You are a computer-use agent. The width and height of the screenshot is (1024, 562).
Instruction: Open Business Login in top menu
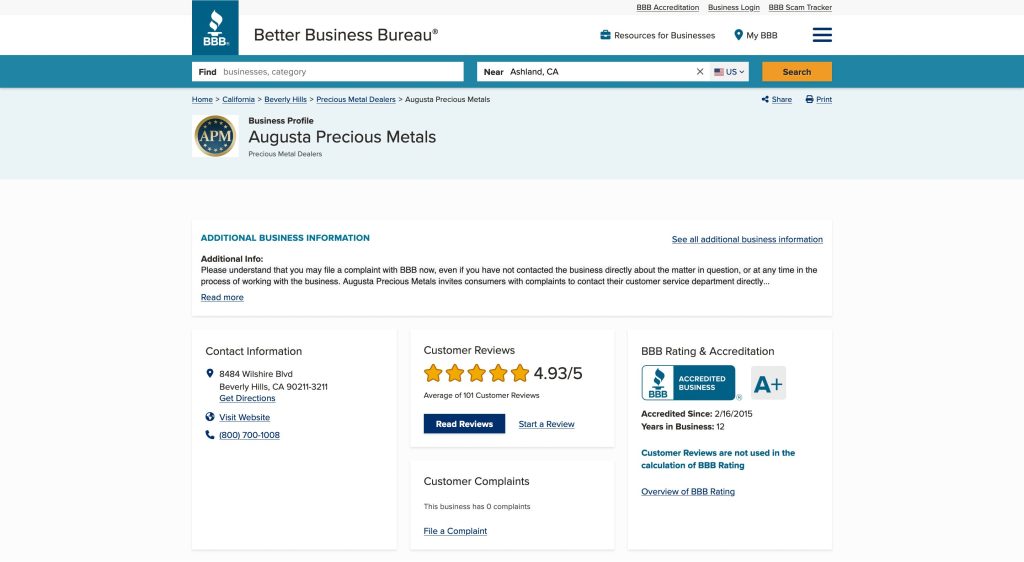click(x=734, y=7)
